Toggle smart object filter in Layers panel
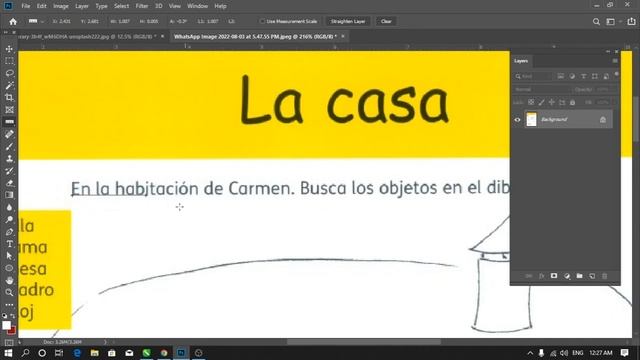Image resolution: width=640 pixels, height=360 pixels. tap(606, 76)
